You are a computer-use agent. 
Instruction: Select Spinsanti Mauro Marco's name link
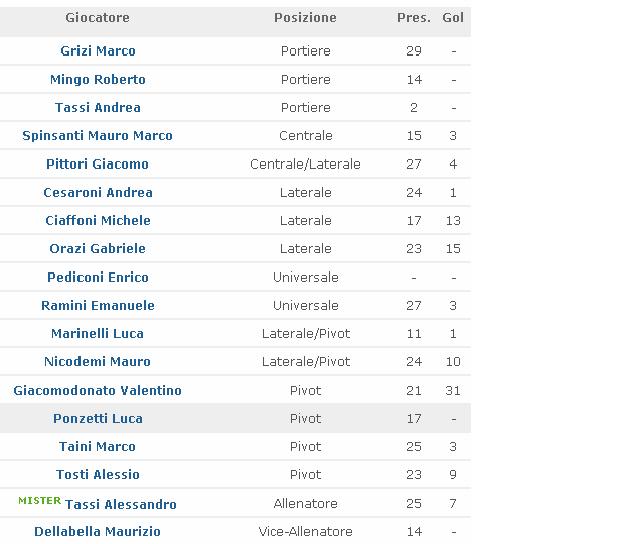click(98, 135)
